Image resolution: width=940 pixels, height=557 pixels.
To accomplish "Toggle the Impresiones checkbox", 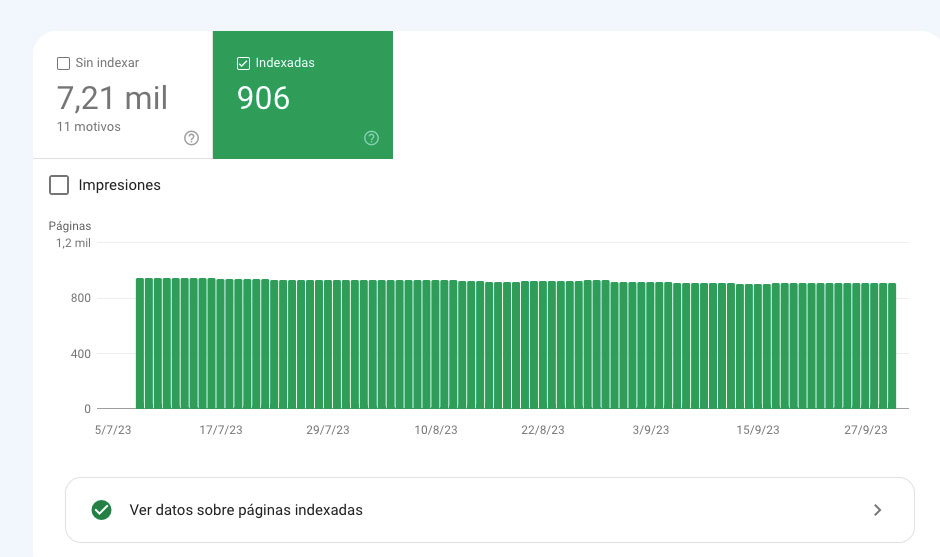I will [59, 185].
